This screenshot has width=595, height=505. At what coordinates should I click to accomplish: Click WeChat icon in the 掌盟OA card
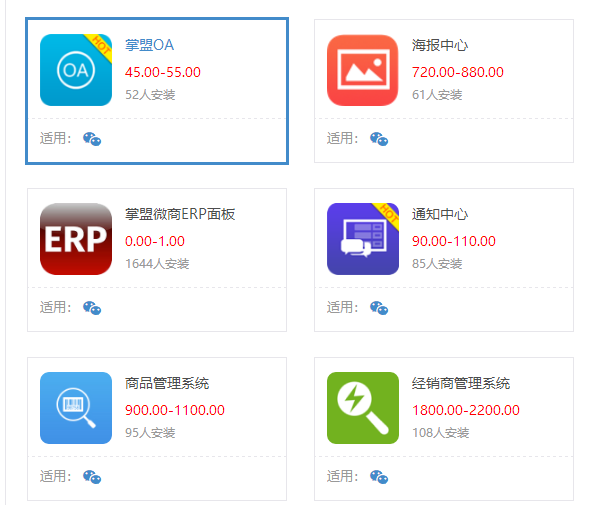click(92, 139)
